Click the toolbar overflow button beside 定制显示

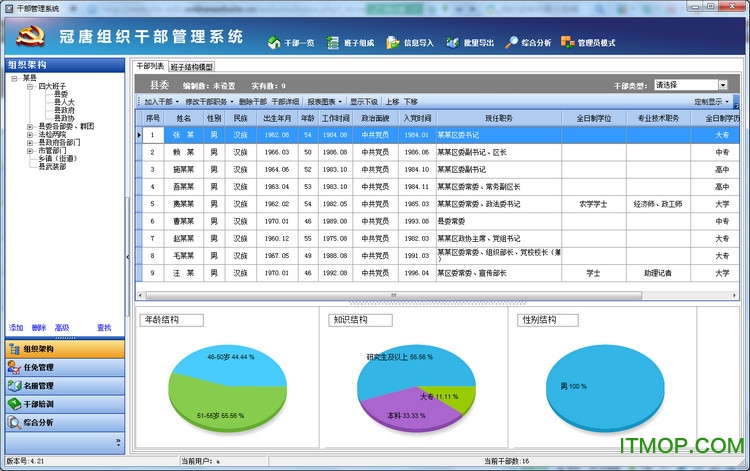coord(736,101)
